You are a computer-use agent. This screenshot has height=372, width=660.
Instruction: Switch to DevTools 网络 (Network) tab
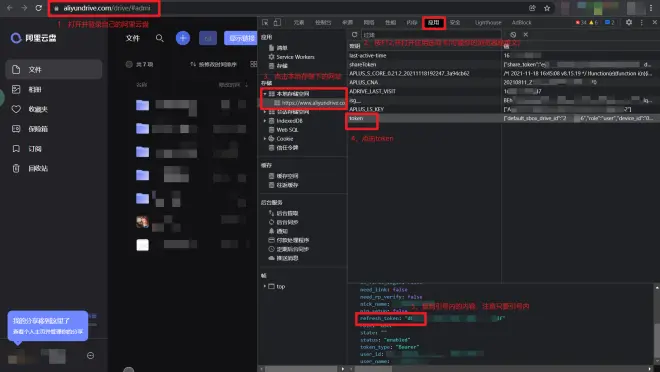click(369, 23)
